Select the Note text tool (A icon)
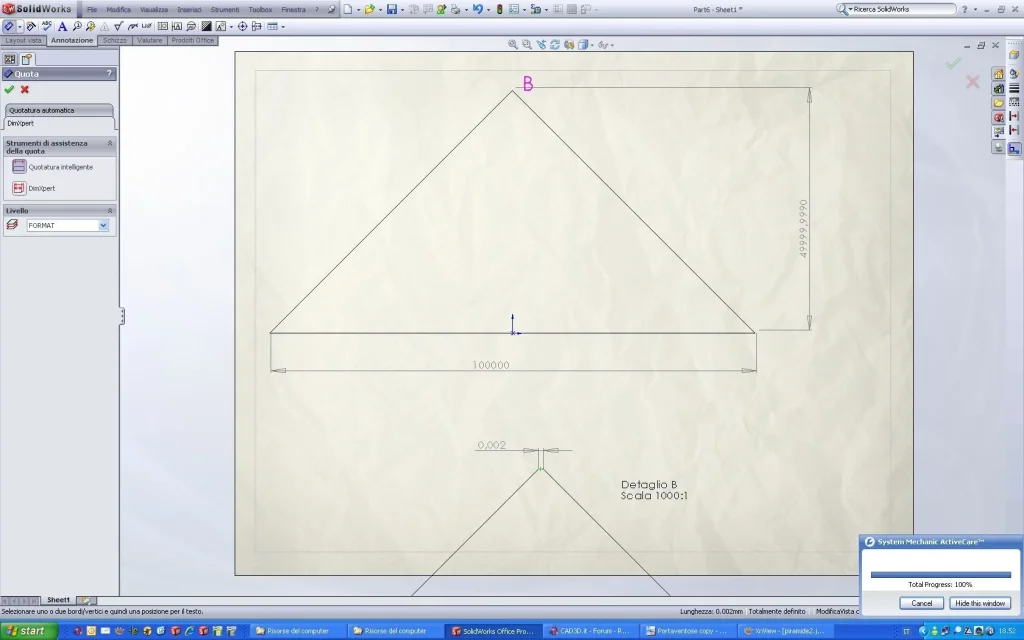 pos(62,27)
